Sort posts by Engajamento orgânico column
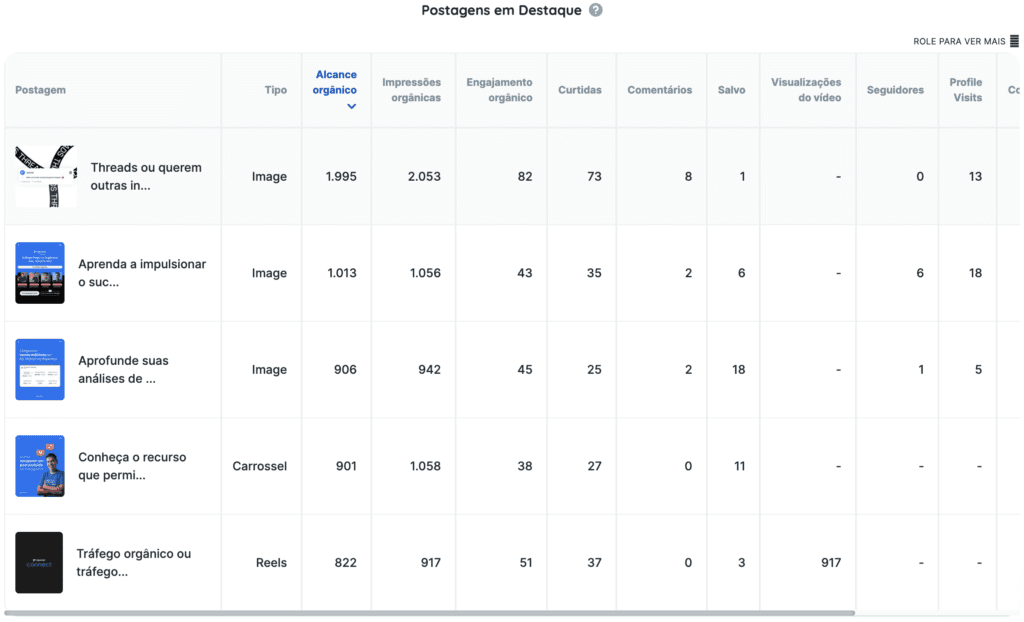This screenshot has width=1024, height=622. tap(501, 89)
